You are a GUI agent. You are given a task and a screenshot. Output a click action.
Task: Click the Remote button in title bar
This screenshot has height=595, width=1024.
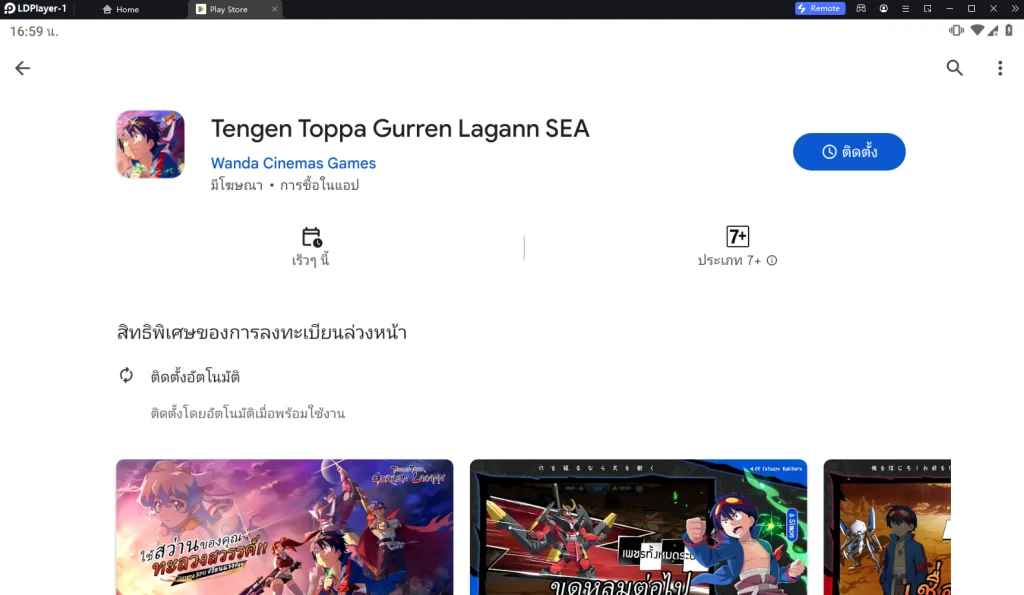820,8
